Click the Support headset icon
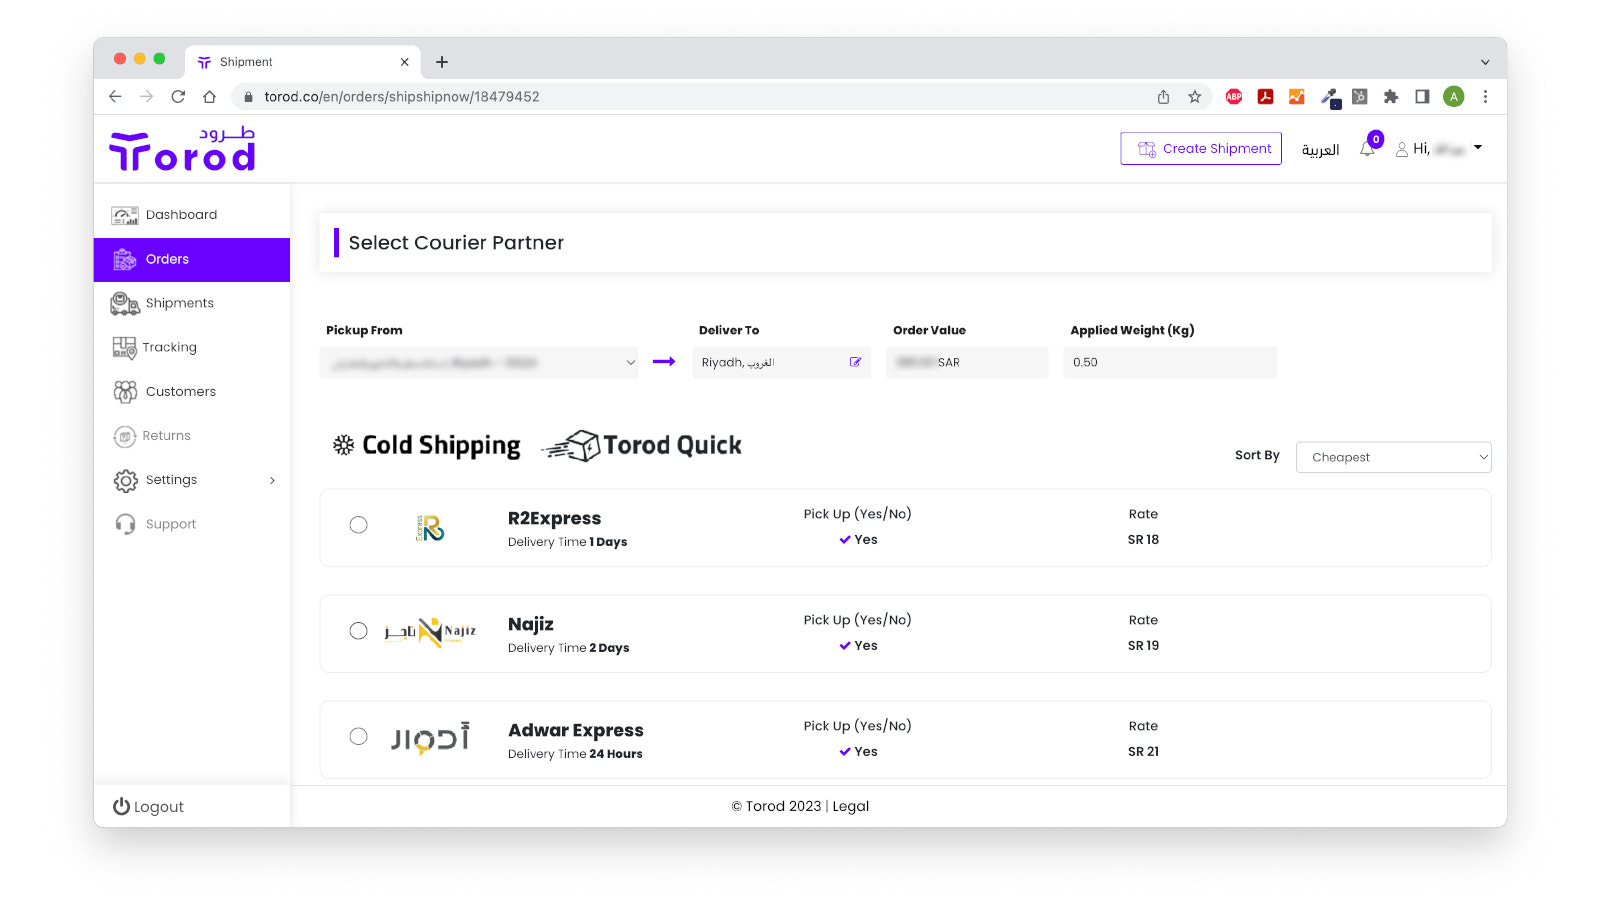 pos(125,524)
